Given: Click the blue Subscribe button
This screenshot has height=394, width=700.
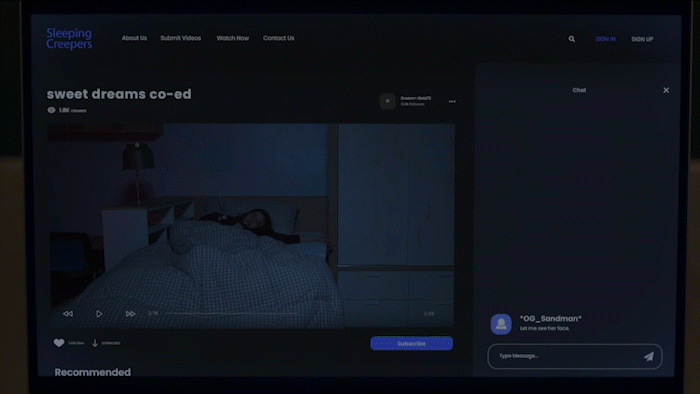Looking at the screenshot, I should point(412,343).
